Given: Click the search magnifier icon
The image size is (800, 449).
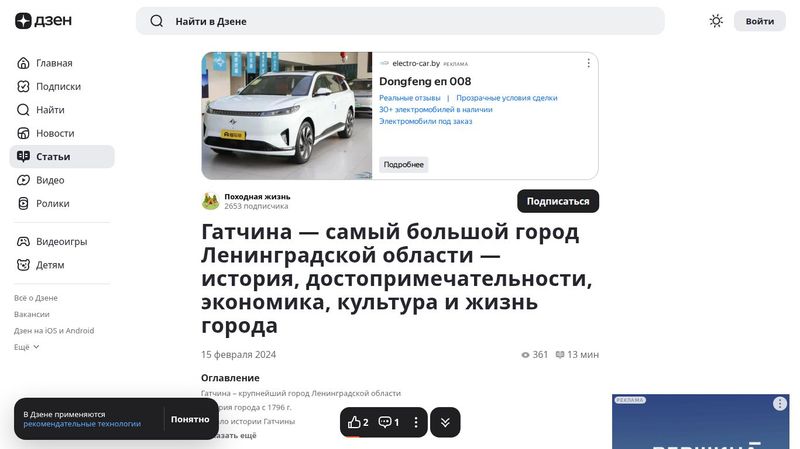Looking at the screenshot, I should point(156,21).
